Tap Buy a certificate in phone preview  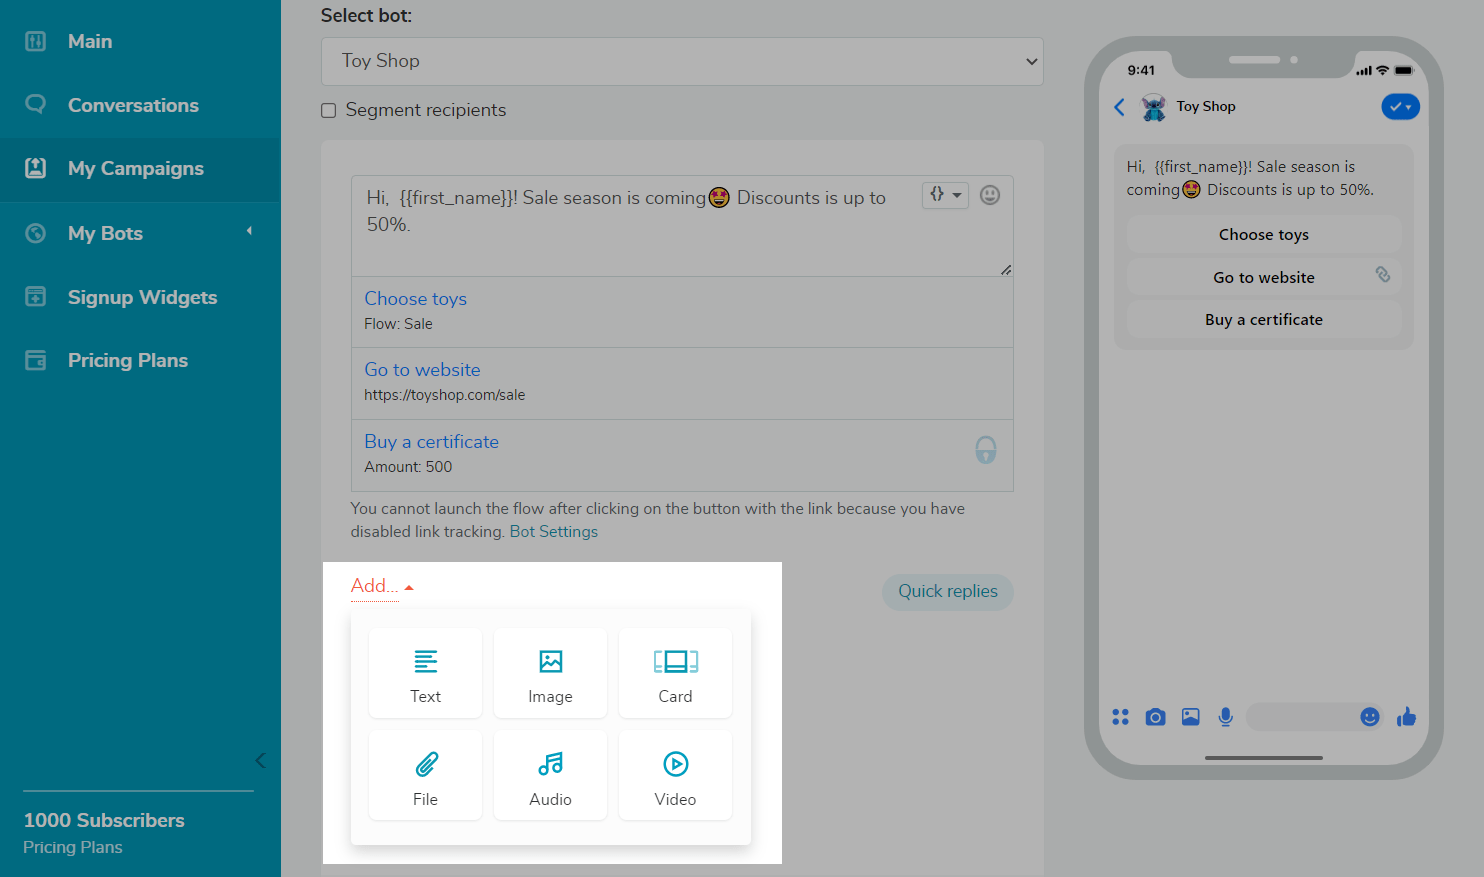[1264, 320]
